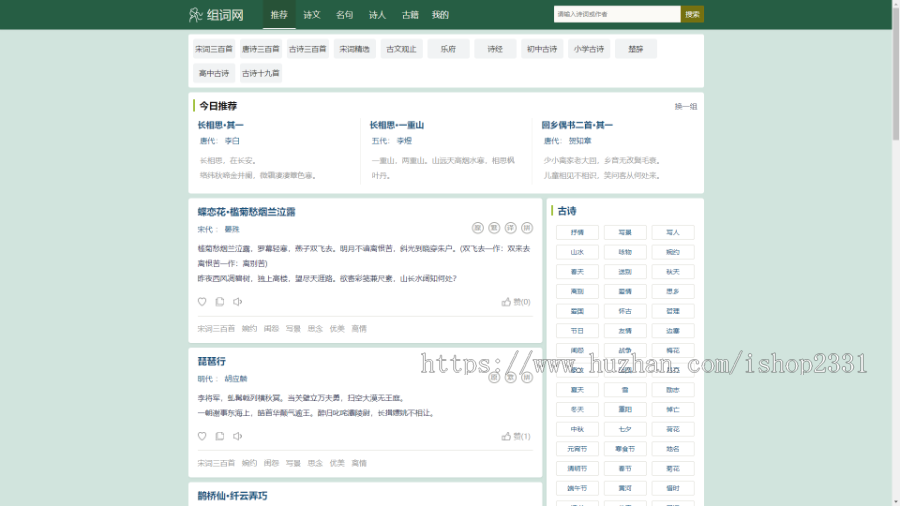Select the 乐府 collection
Screen dimensions: 900x506
coord(448,49)
